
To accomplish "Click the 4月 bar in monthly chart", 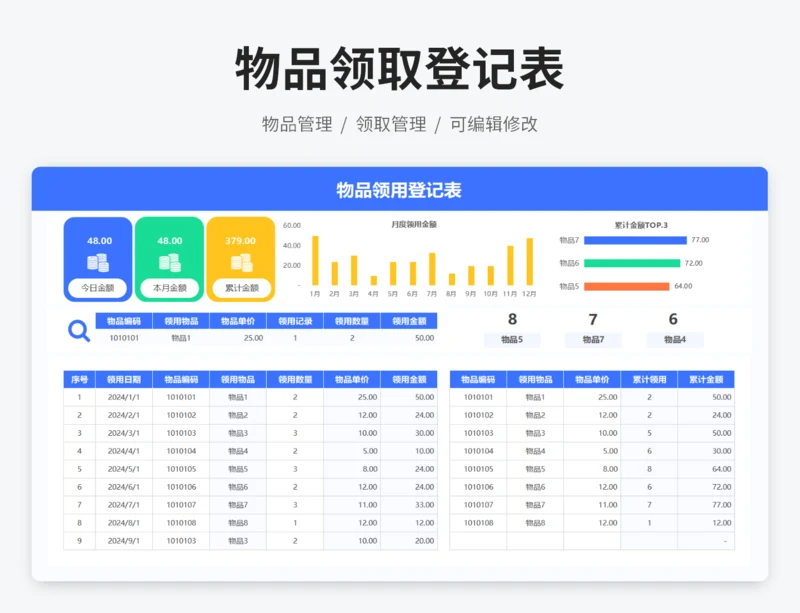I will (x=373, y=280).
